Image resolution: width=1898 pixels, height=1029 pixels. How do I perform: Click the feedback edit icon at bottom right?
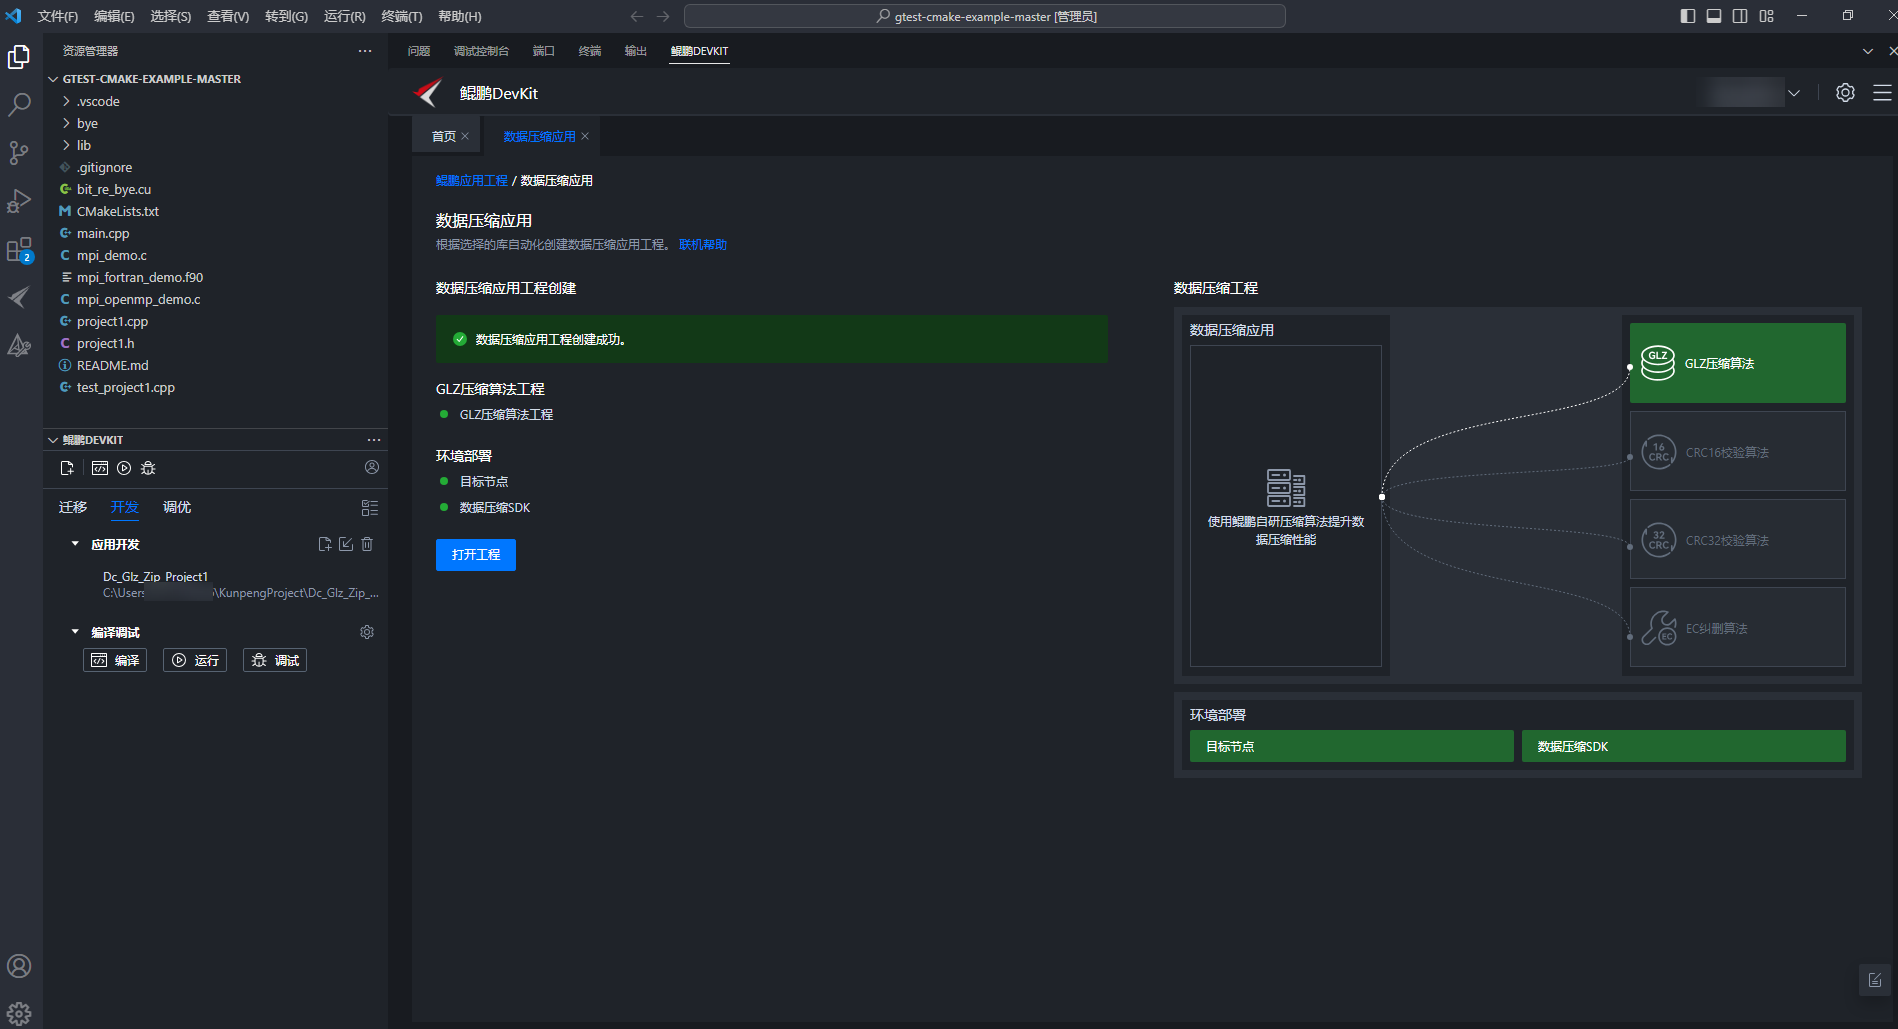[1875, 980]
